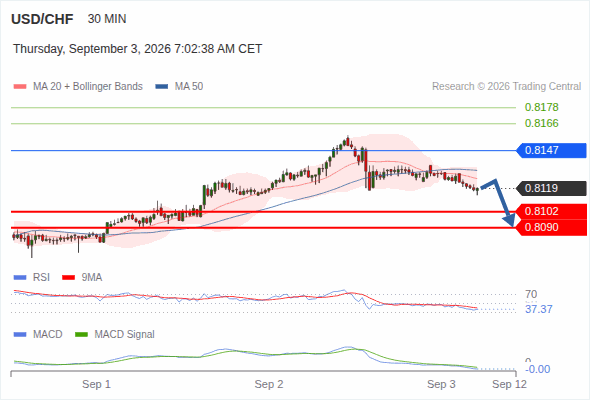Viewport: 590px width, 400px height.
Task: Click the MACD legend label
Action: point(47,335)
